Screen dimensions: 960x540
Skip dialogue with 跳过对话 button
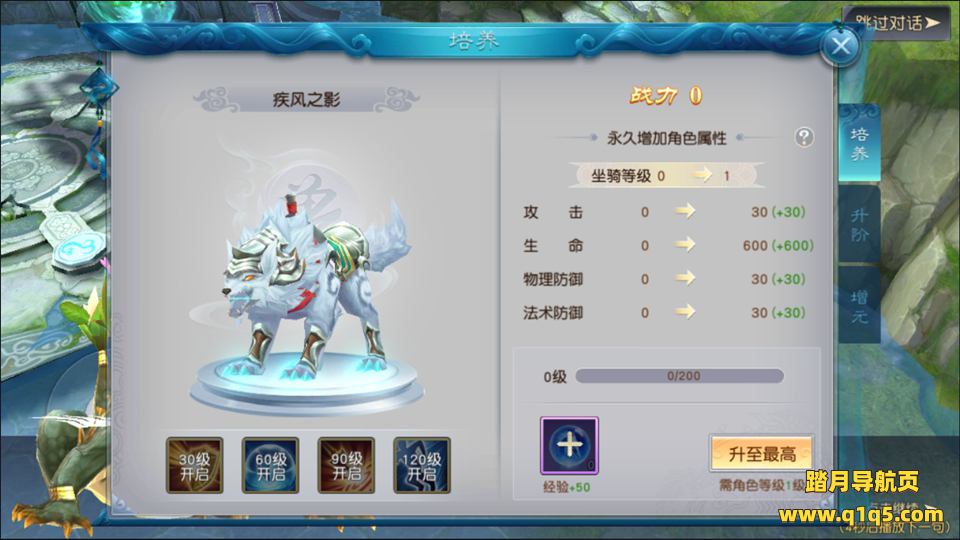896,23
